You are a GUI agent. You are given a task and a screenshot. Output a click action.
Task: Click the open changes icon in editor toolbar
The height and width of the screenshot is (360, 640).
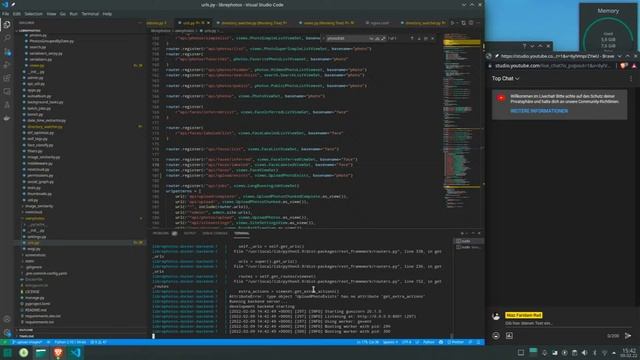point(463,23)
